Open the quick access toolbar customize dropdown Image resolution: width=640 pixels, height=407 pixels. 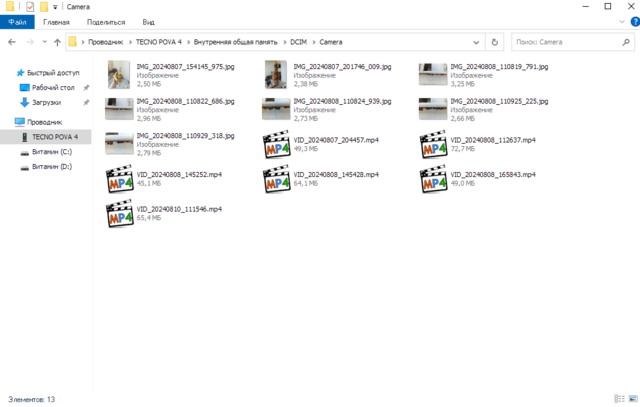tap(56, 6)
